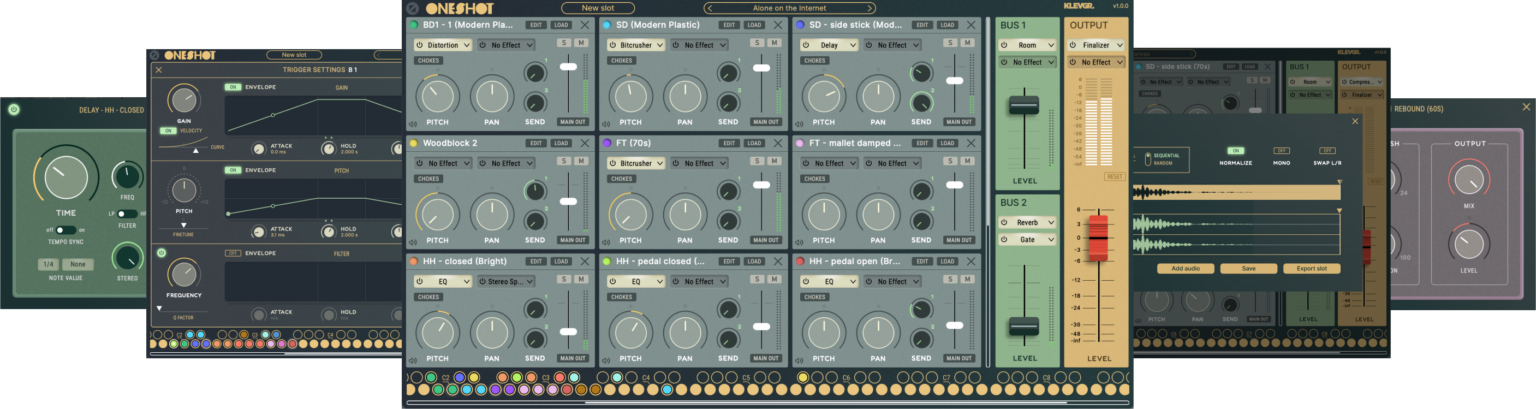
Task: Mute the BD1 - 1 slot
Action: click(581, 42)
